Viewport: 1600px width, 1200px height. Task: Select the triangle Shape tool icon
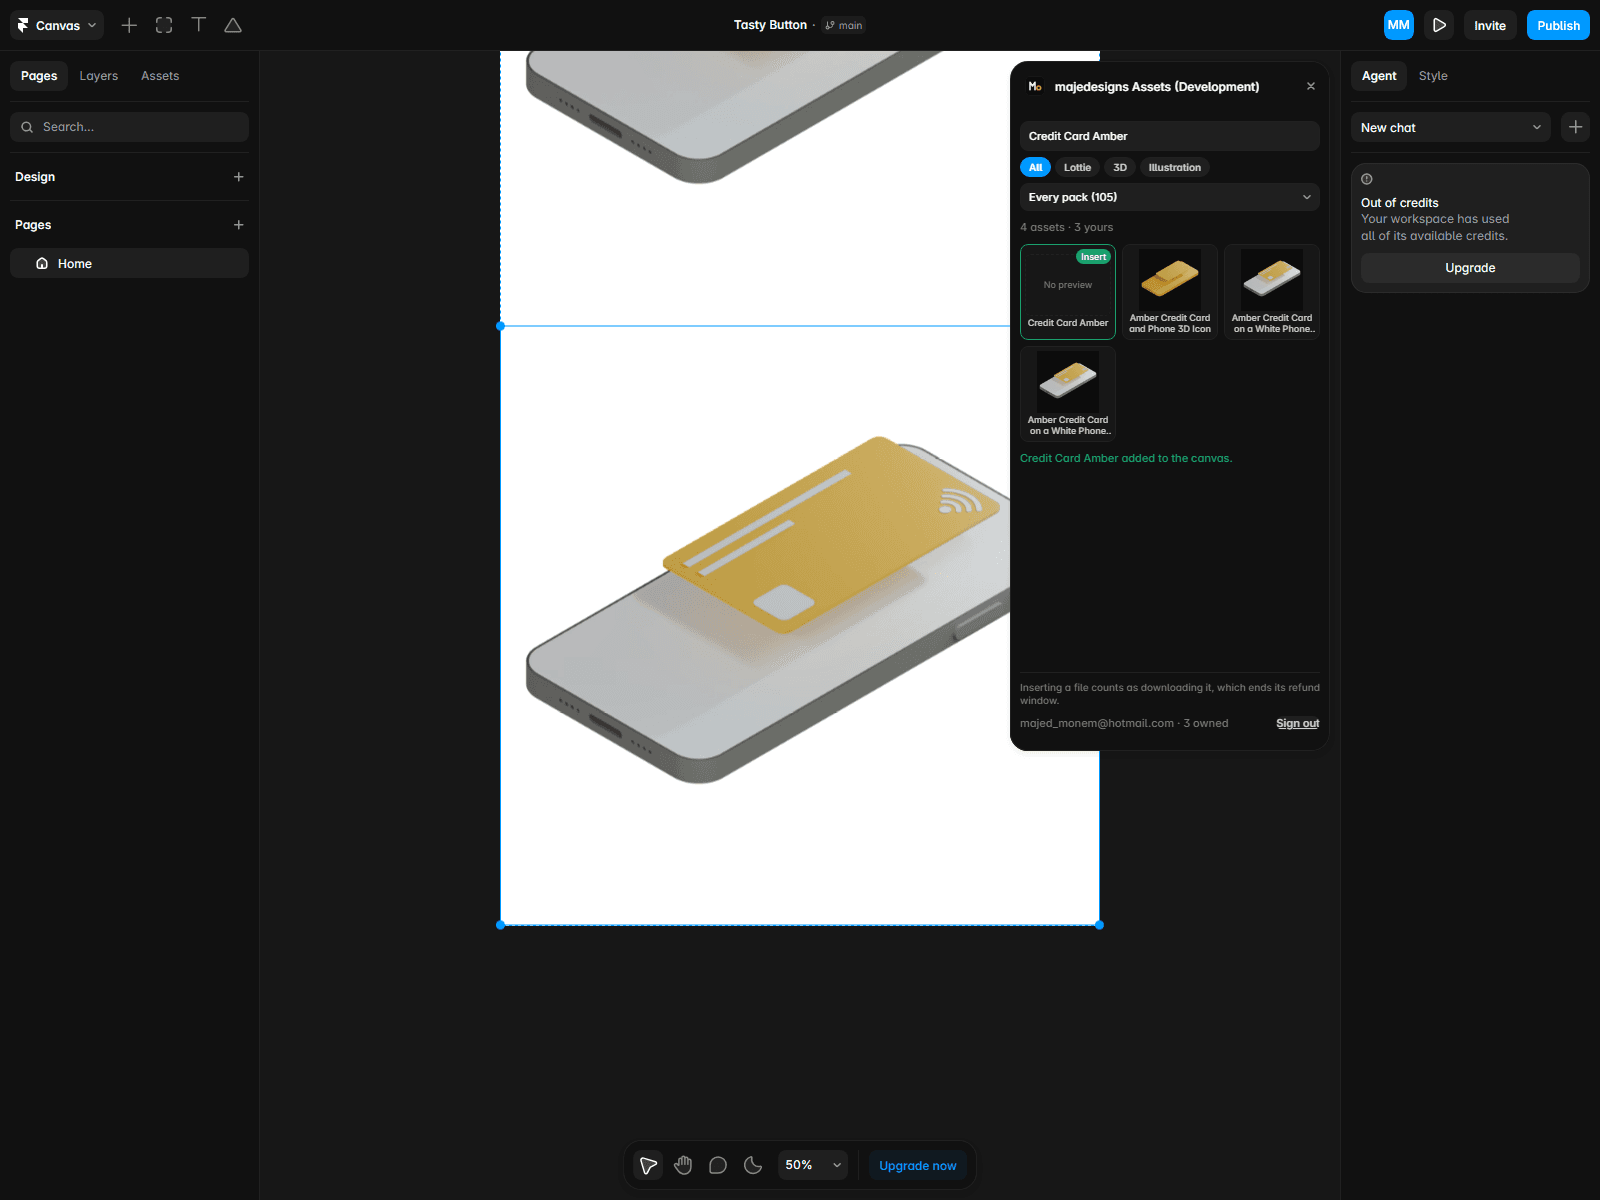click(x=233, y=25)
